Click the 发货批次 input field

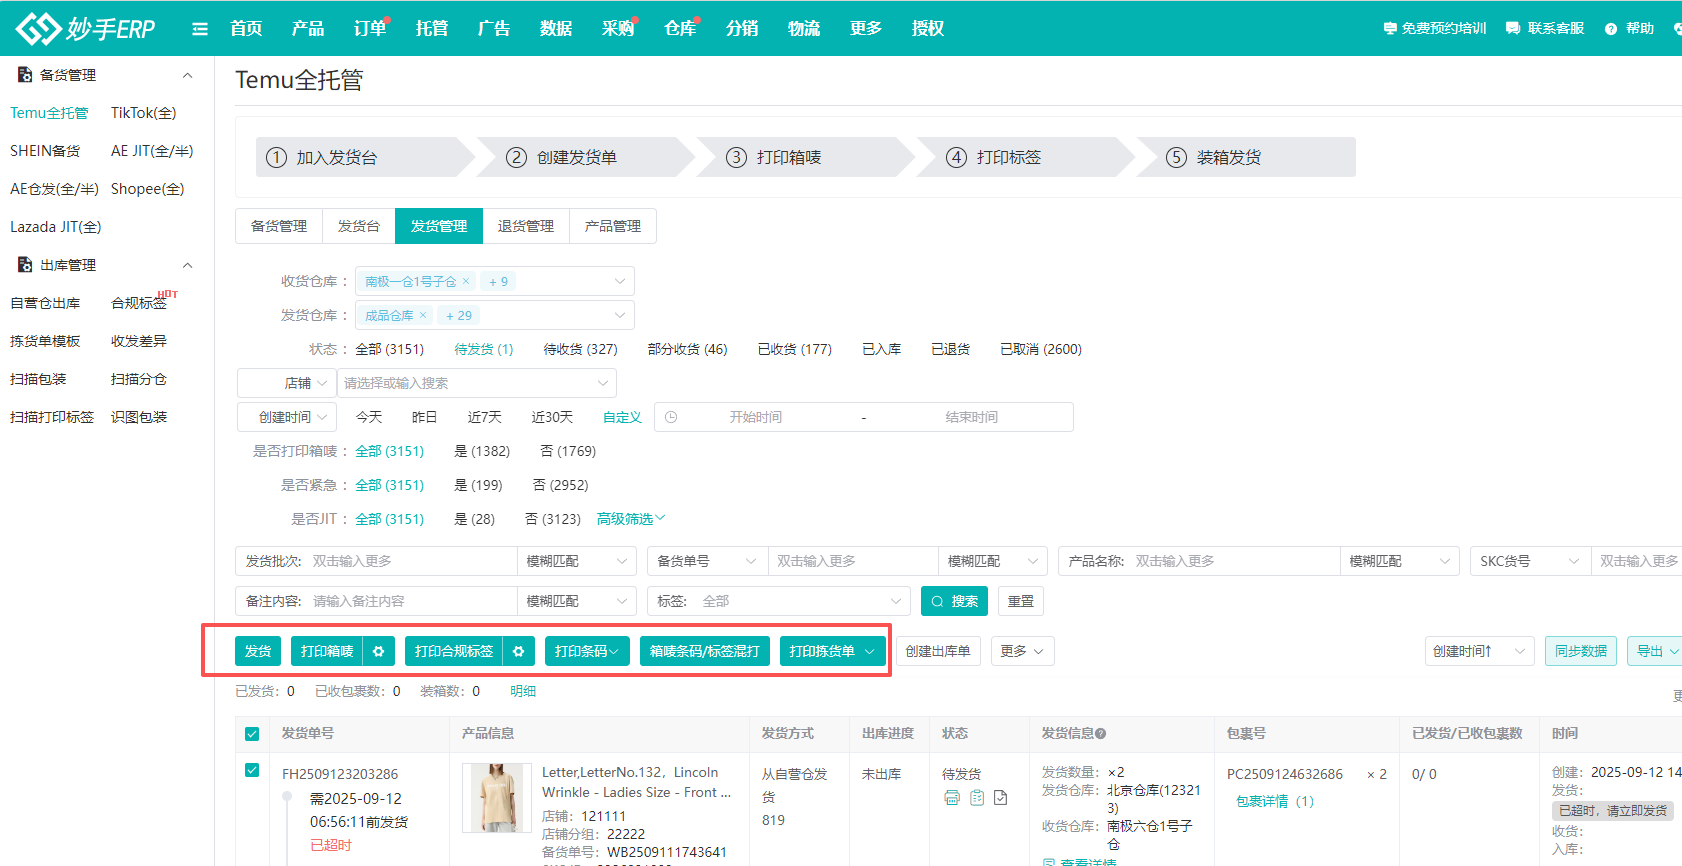pyautogui.click(x=410, y=561)
